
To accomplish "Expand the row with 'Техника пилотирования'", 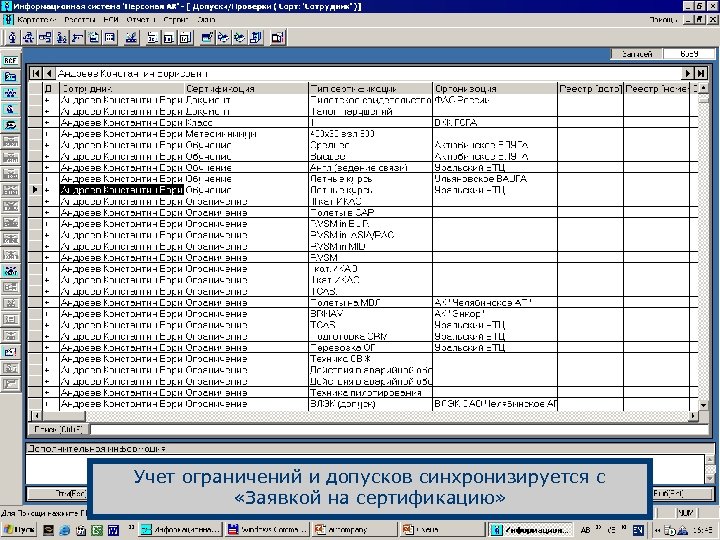I will (47, 393).
